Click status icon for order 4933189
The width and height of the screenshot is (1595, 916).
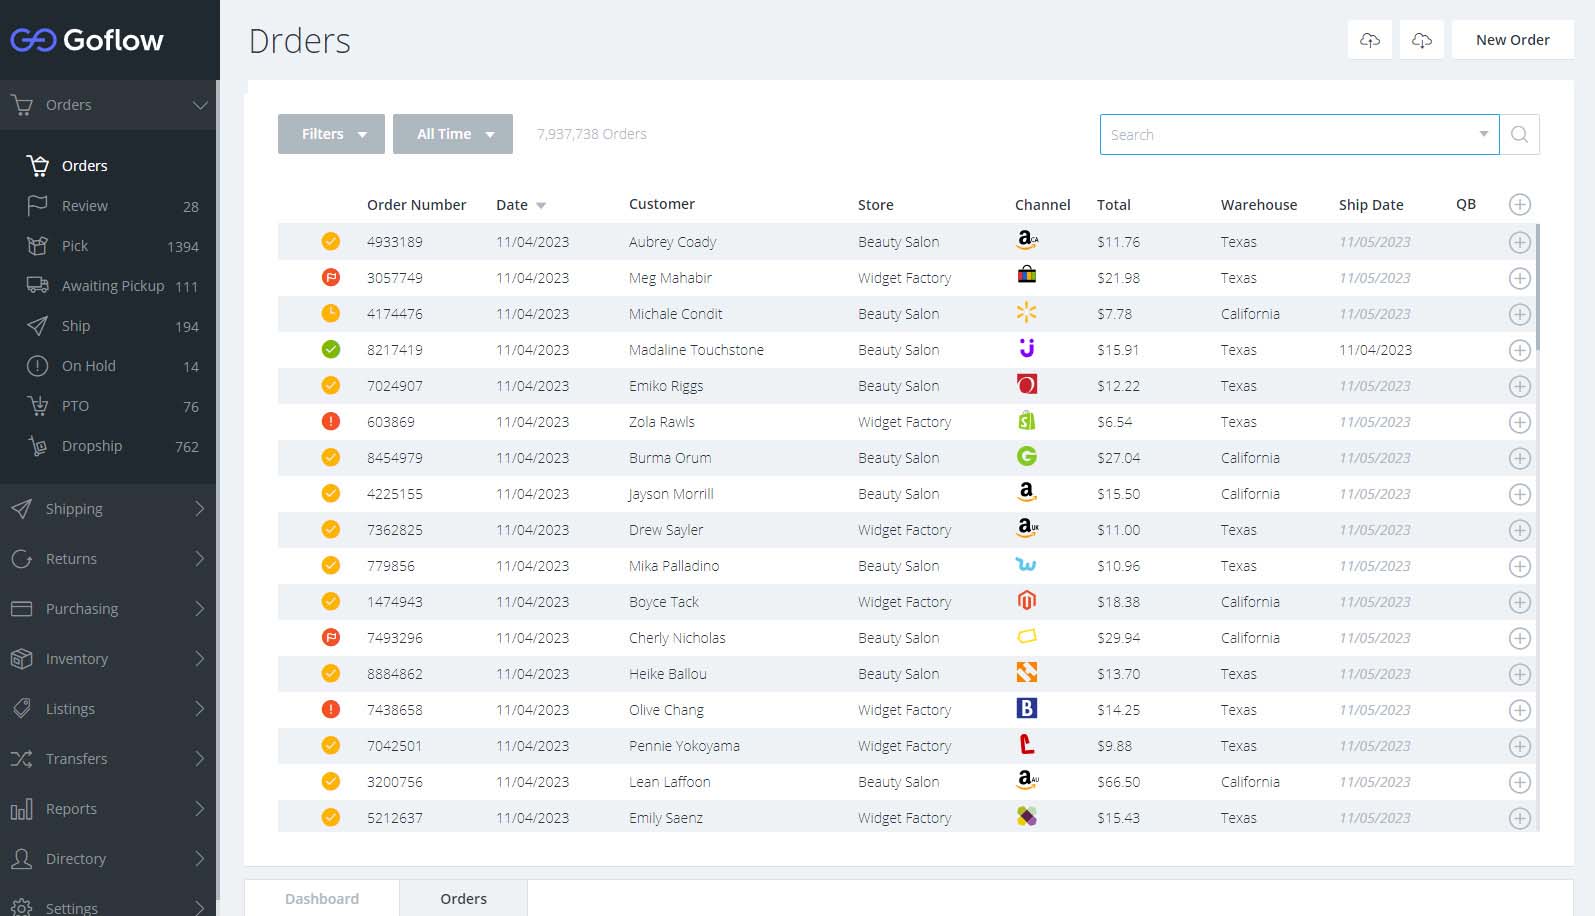coord(330,241)
